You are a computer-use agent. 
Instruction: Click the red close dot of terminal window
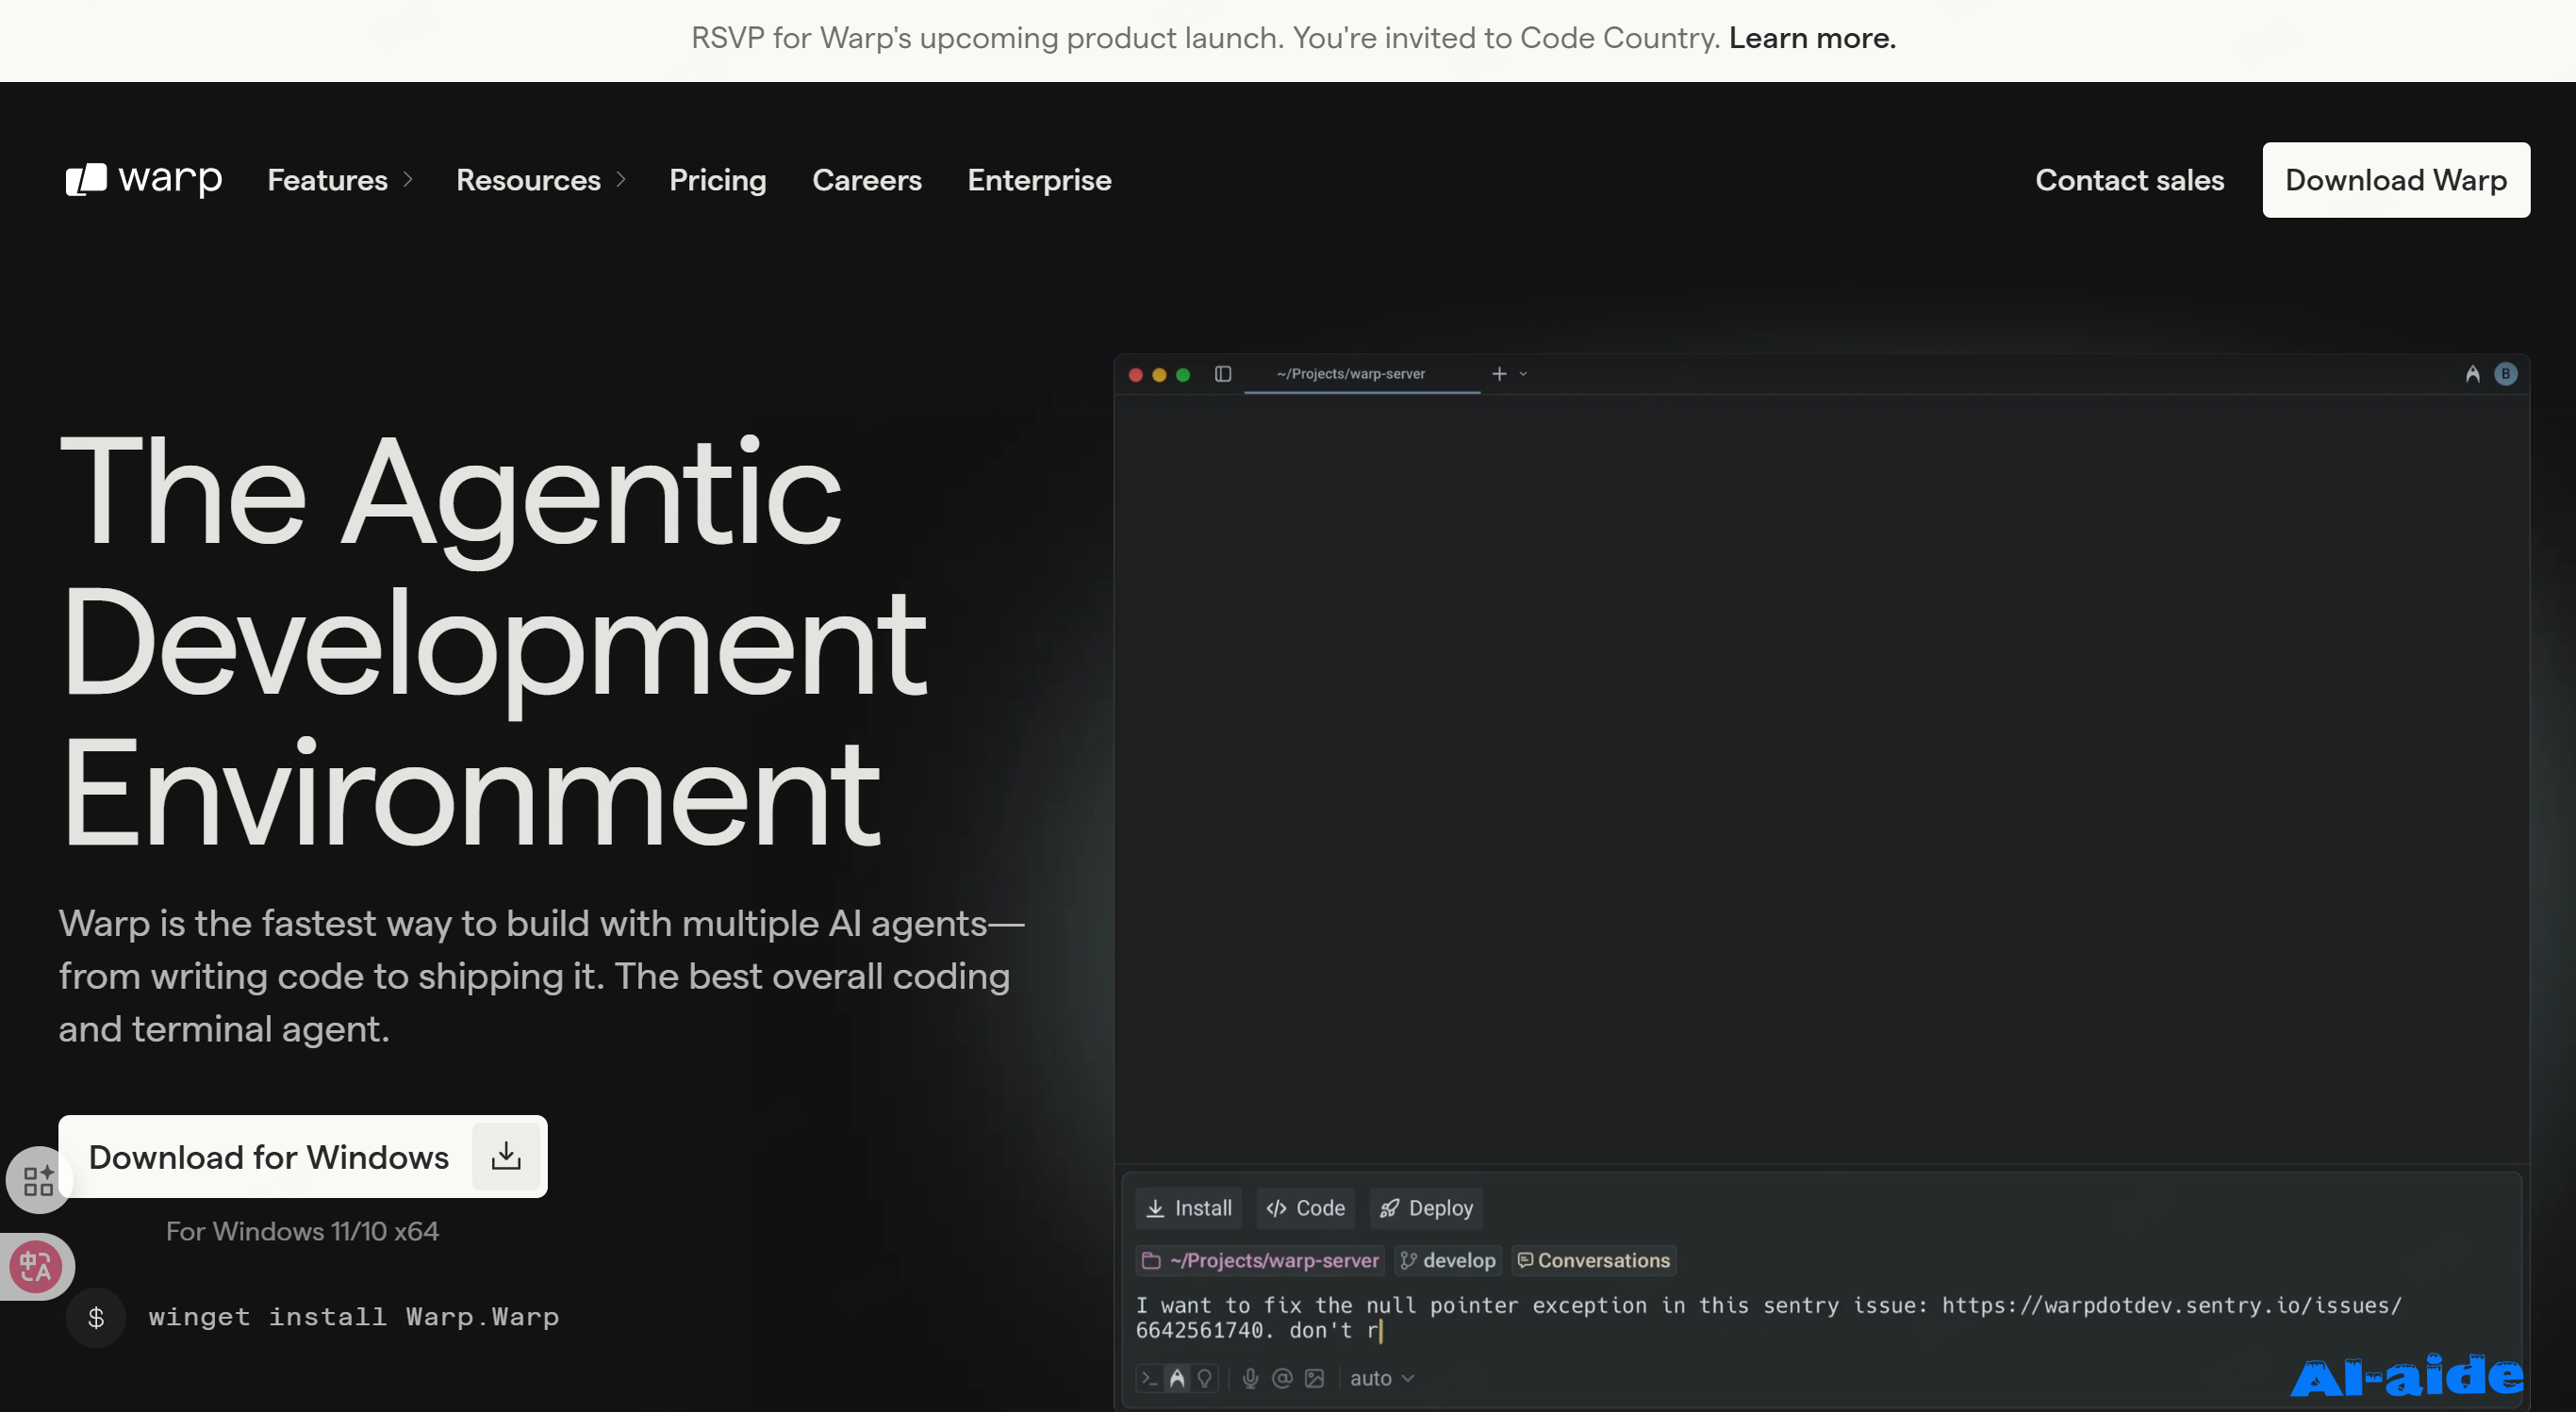click(1135, 374)
